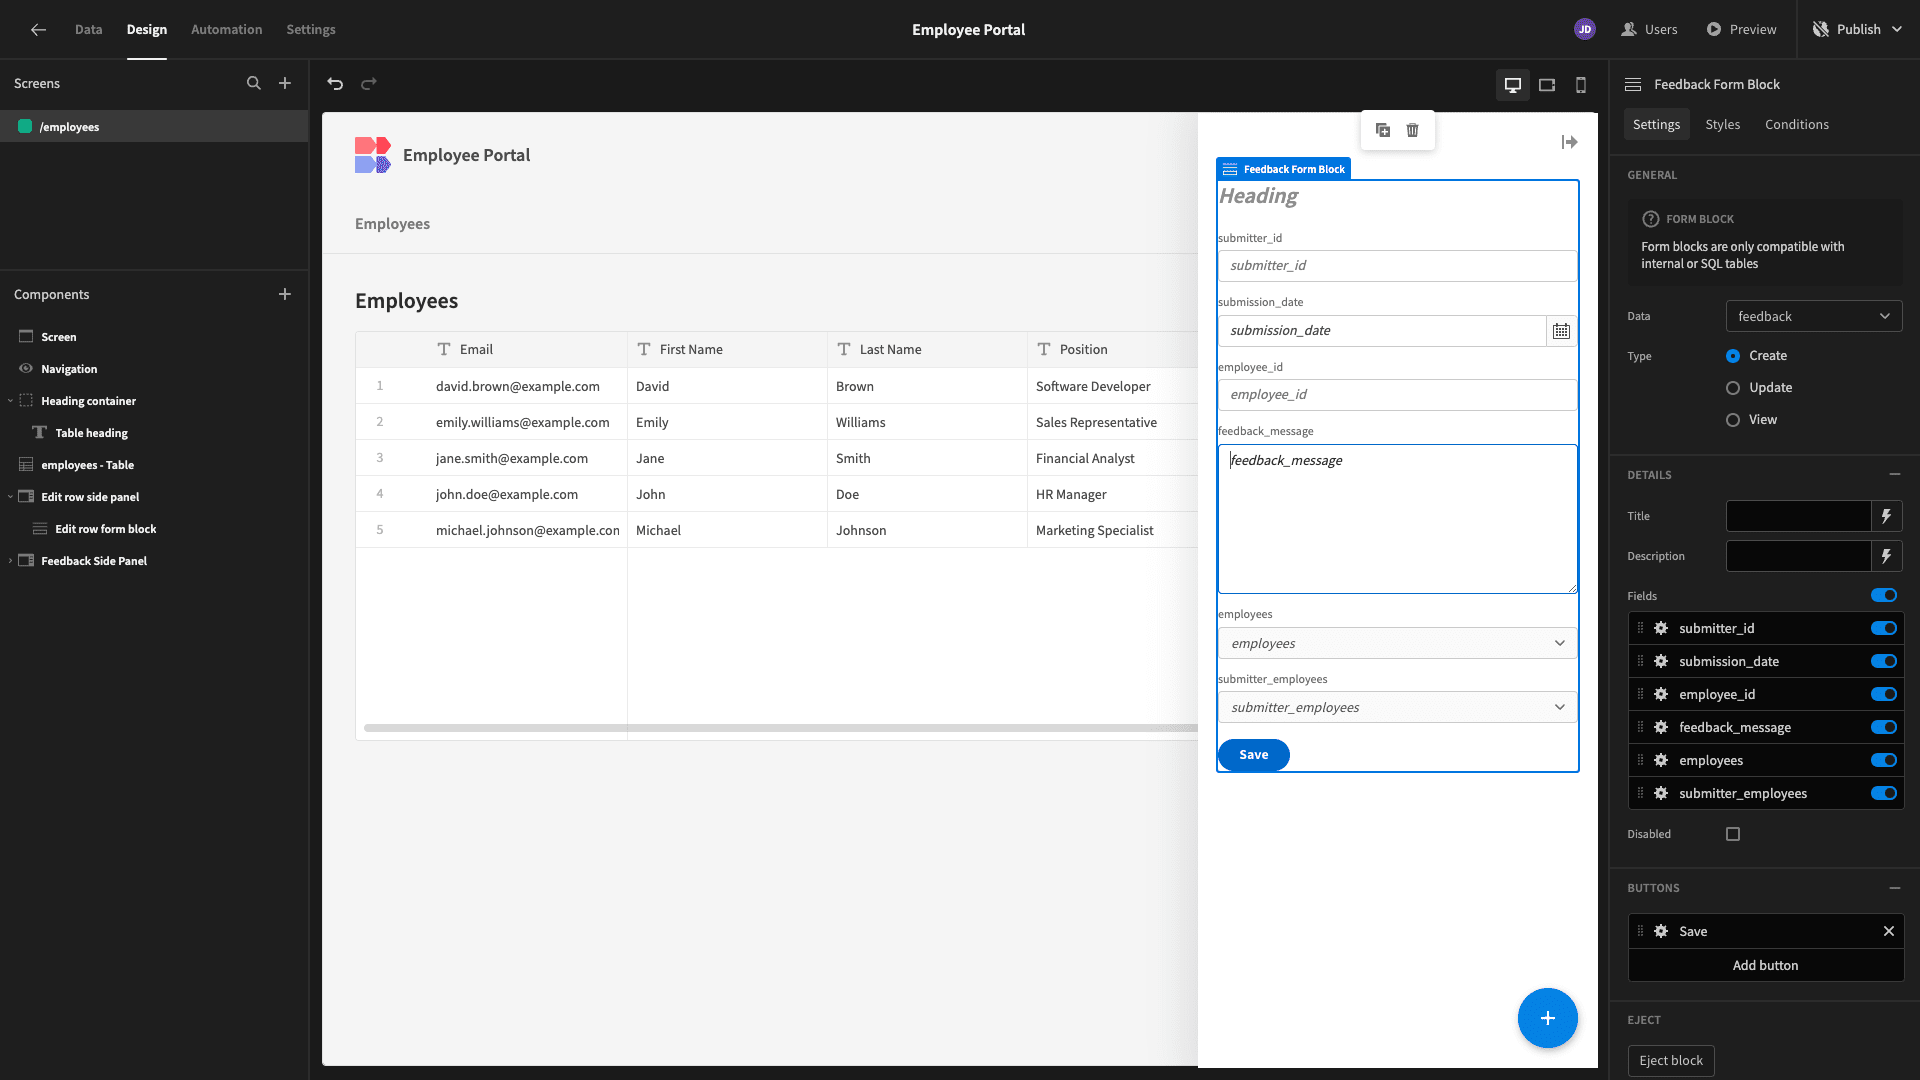The height and width of the screenshot is (1080, 1920).
Task: Select the View form type
Action: point(1733,420)
